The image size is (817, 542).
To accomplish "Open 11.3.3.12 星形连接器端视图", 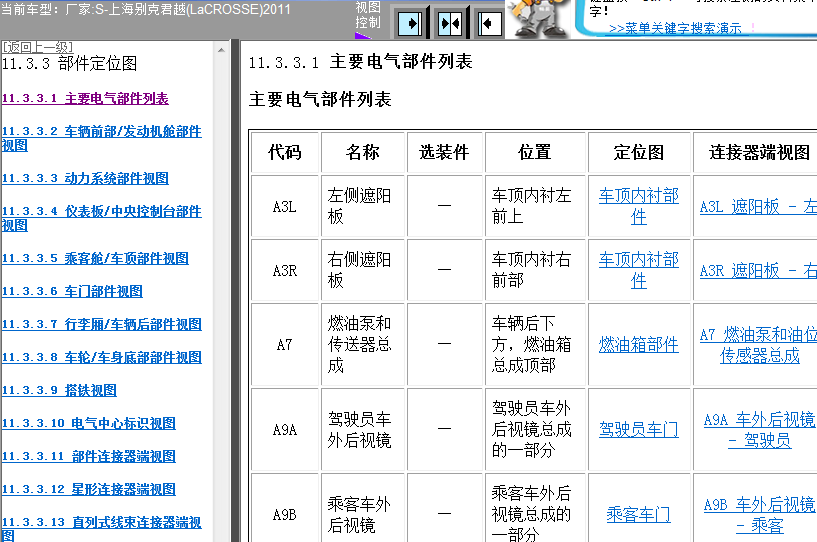I will coord(89,489).
